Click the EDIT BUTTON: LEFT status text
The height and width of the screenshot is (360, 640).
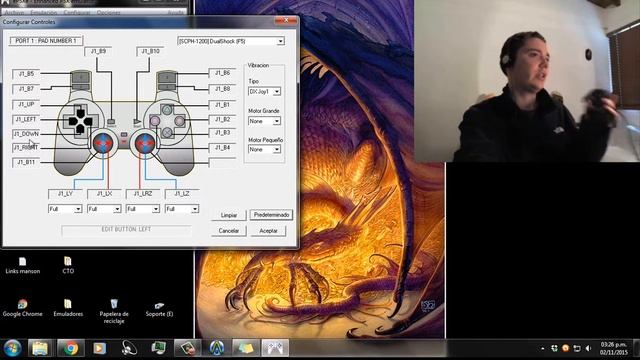[x=126, y=229]
